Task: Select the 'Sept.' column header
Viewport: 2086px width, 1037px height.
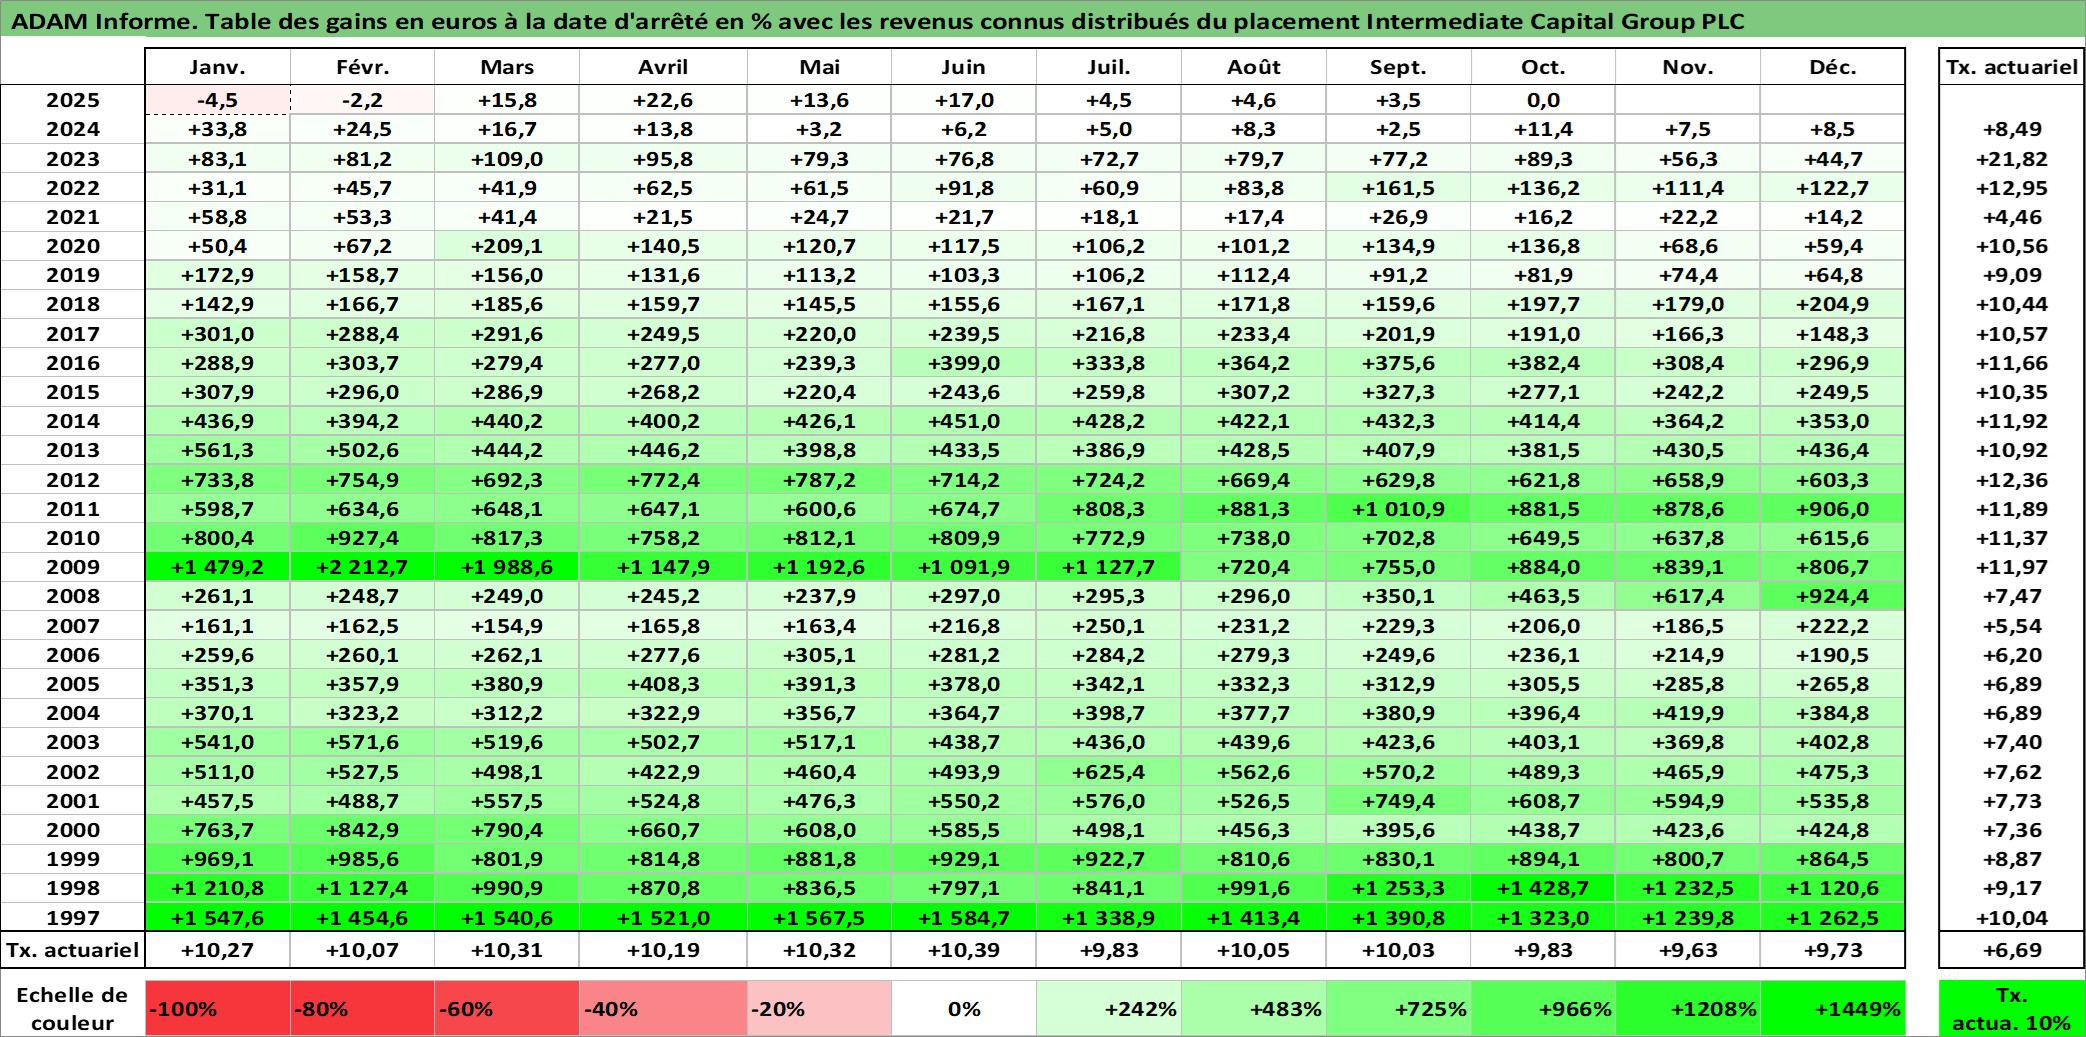Action: click(1398, 67)
